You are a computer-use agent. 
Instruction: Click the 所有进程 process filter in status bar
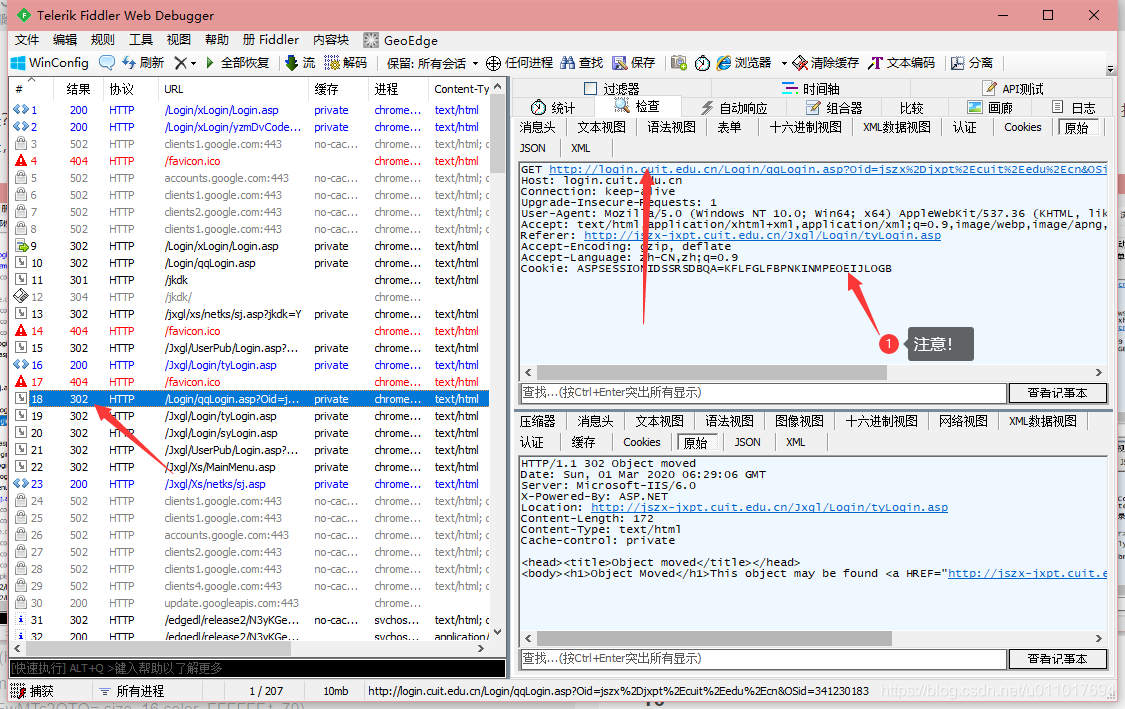tap(132, 691)
